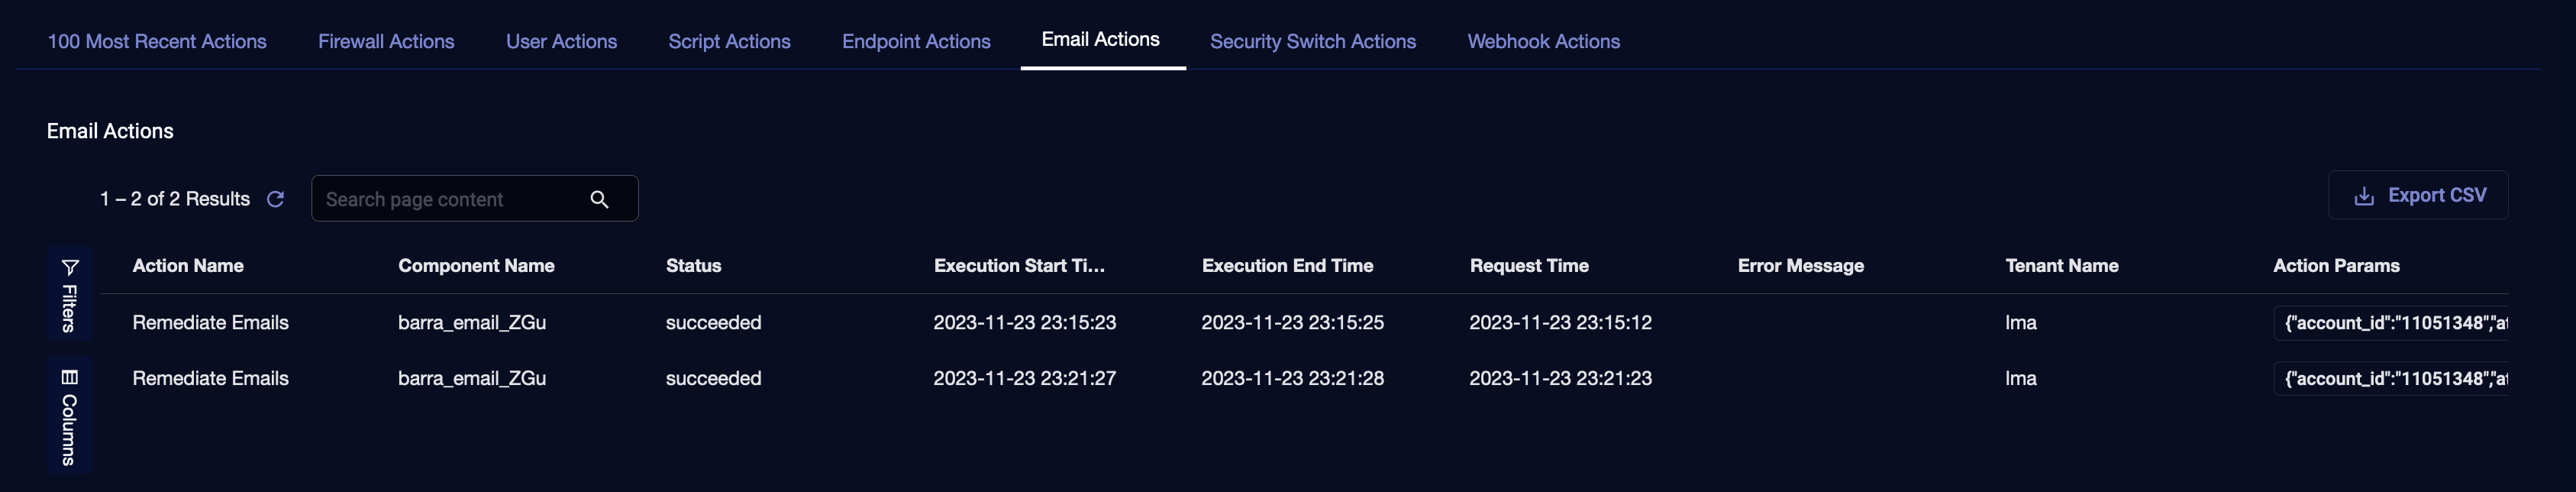Screen dimensions: 2576x492
Task: Switch to 100 Most Recent Actions tab
Action: 157,41
